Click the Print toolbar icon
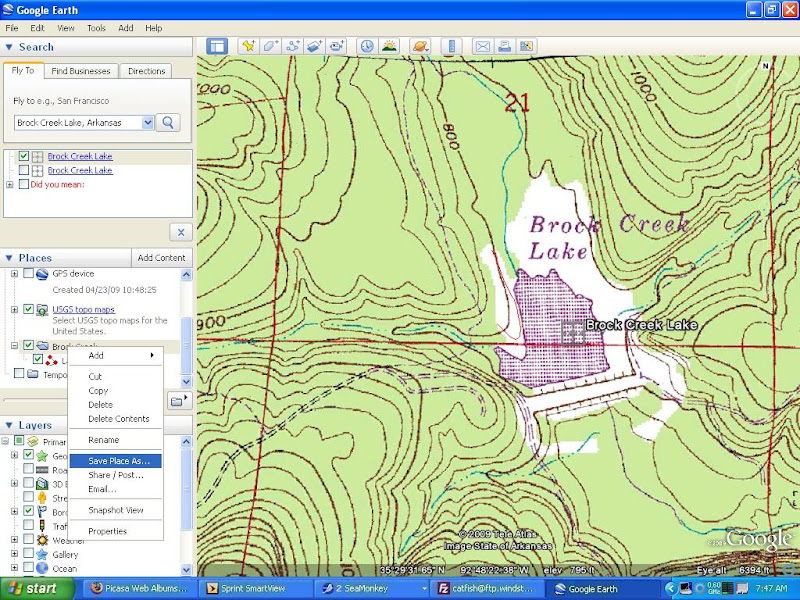The width and height of the screenshot is (800, 600). pyautogui.click(x=504, y=46)
